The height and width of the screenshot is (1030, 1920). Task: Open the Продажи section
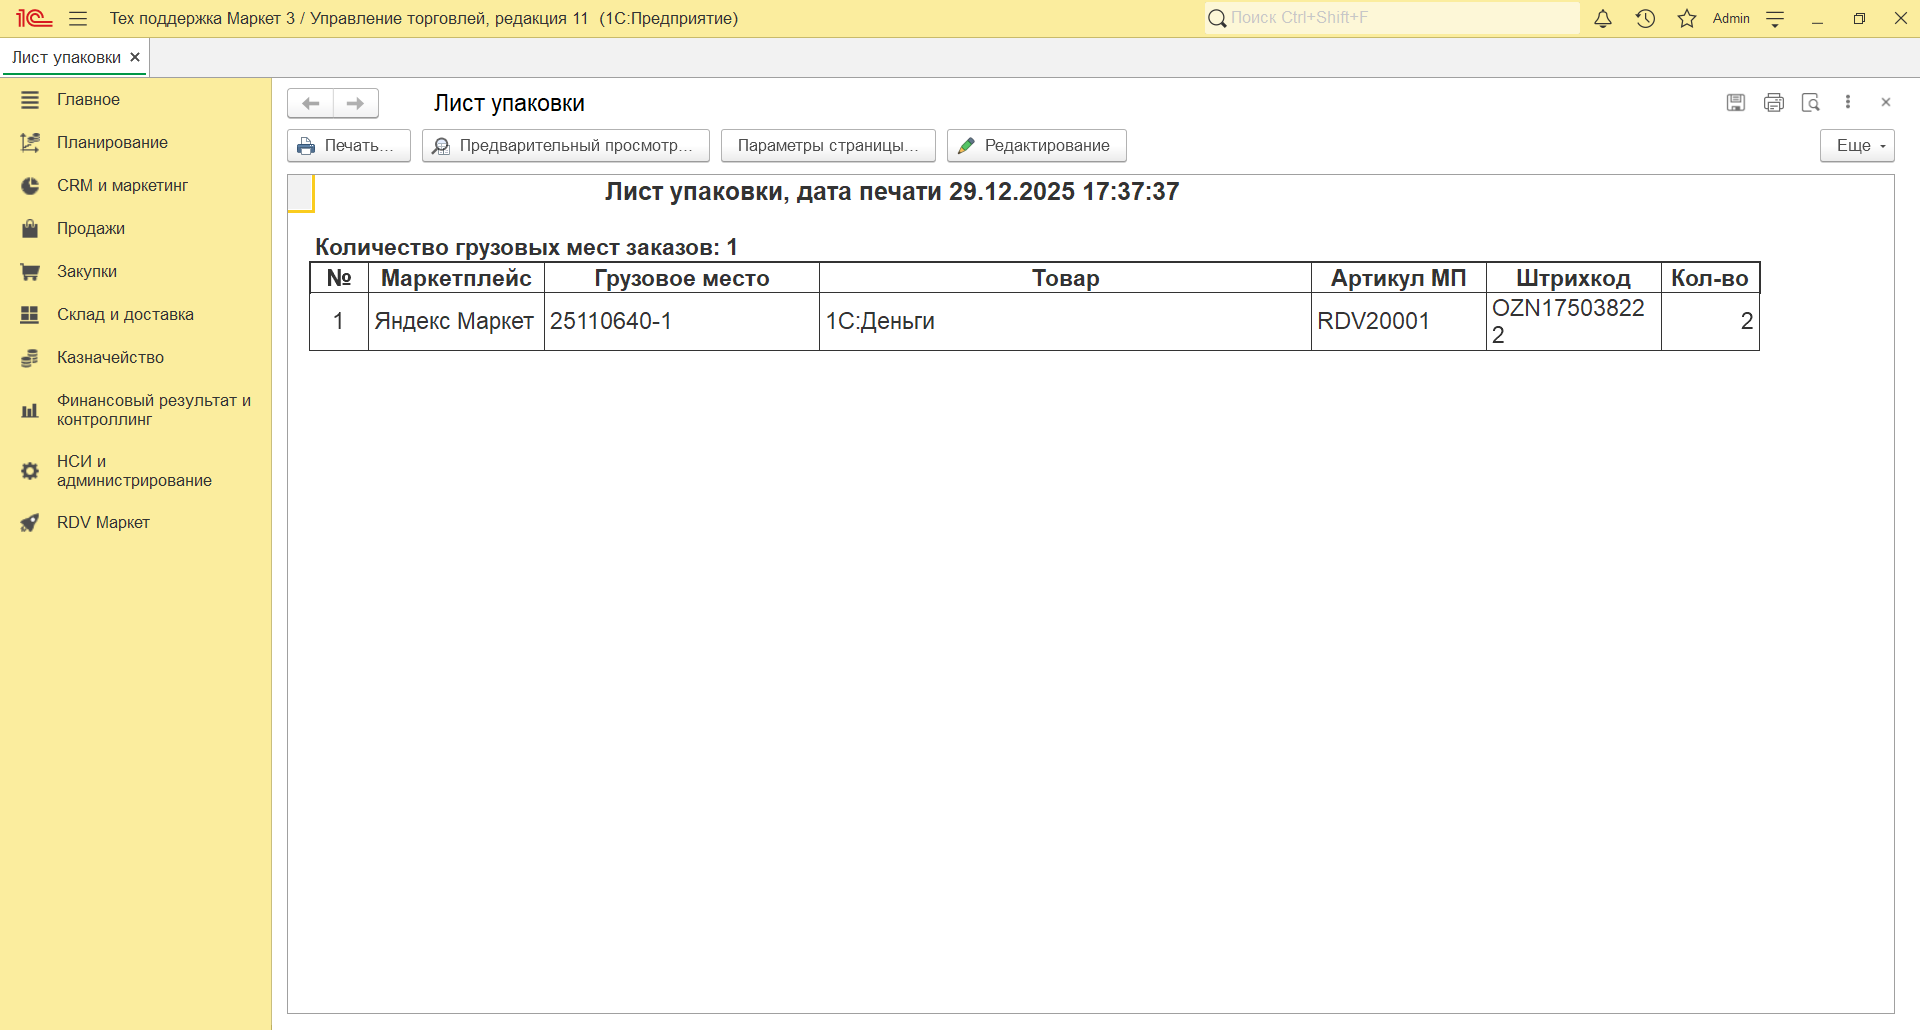[136, 229]
